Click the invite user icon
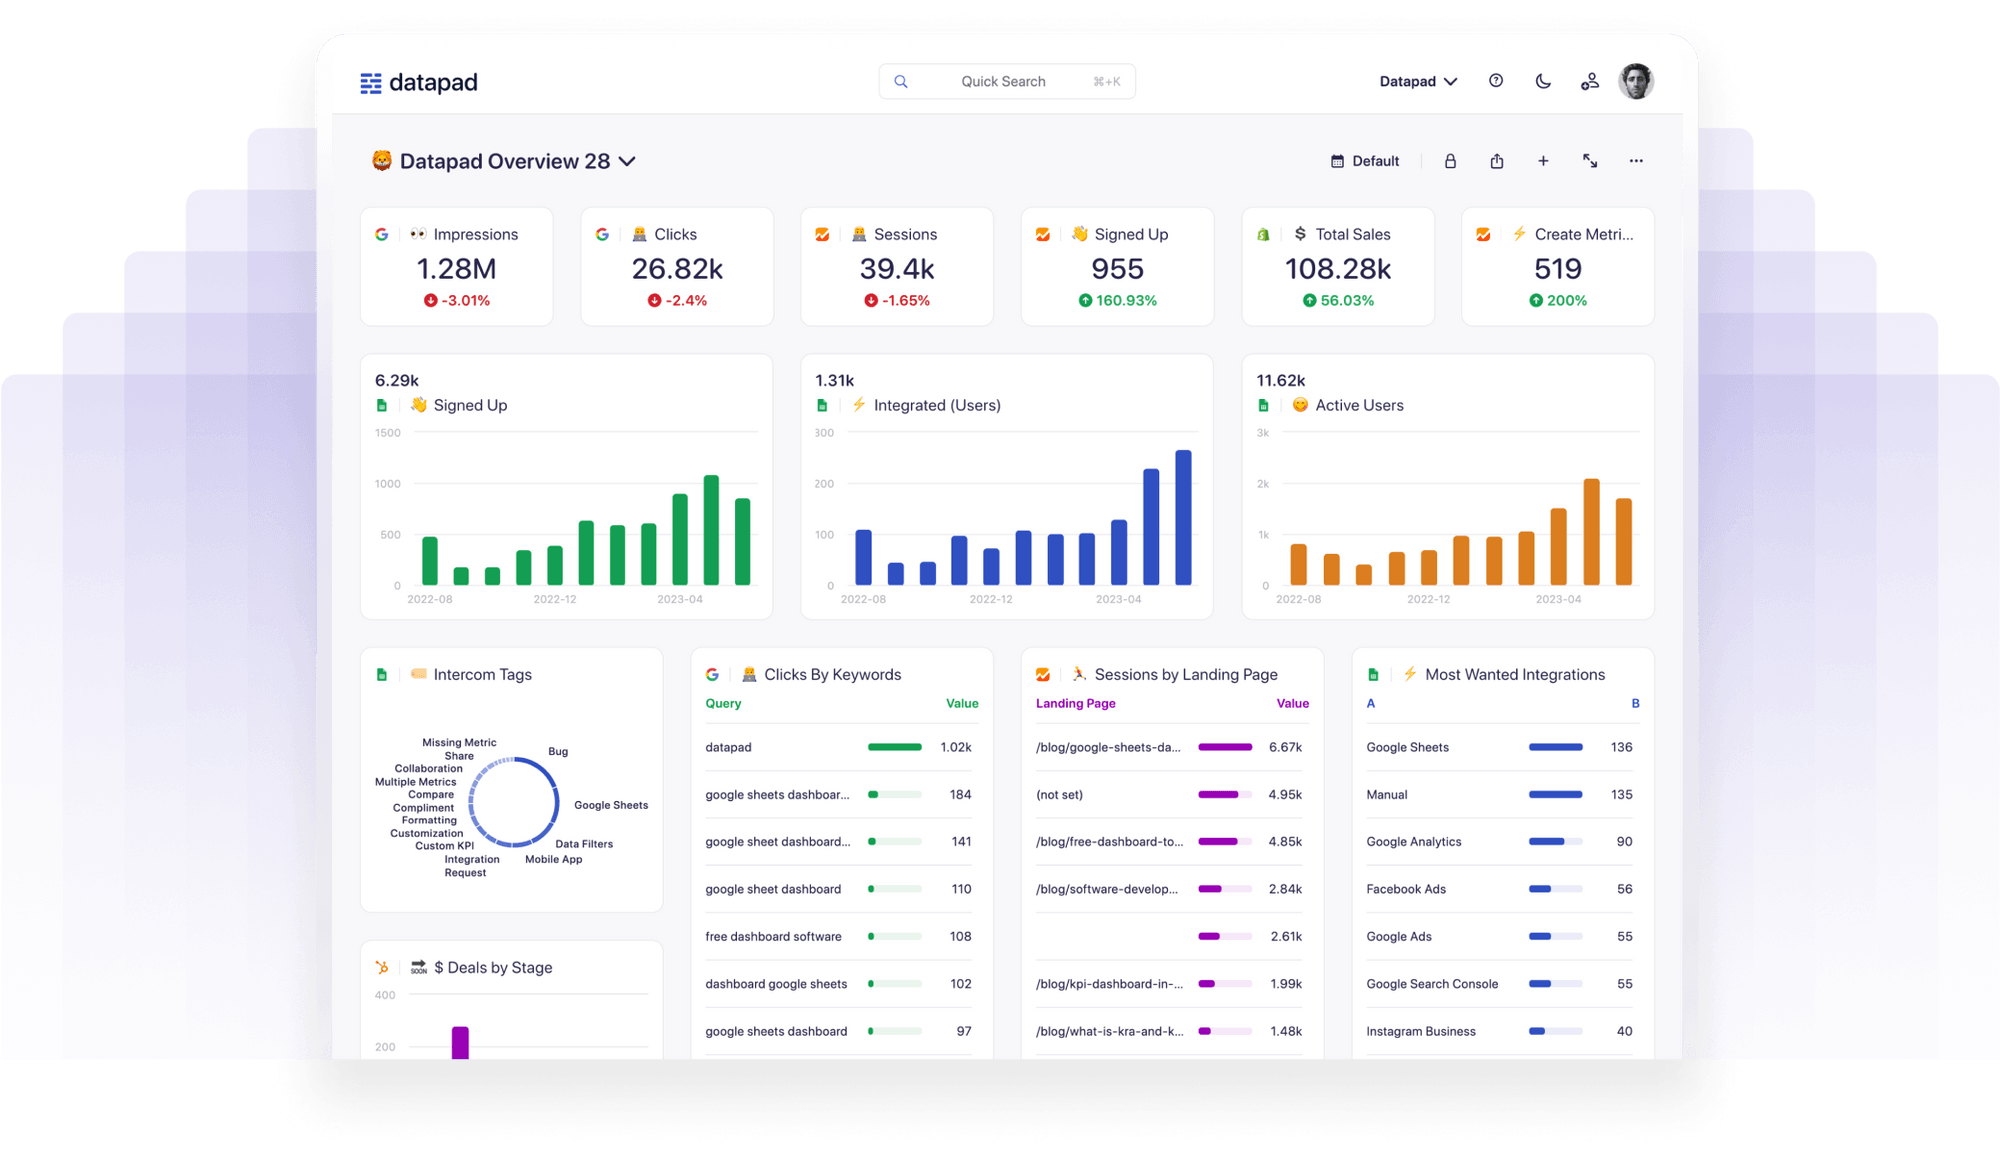Screen dimensions: 2000x1153 [x=1590, y=81]
